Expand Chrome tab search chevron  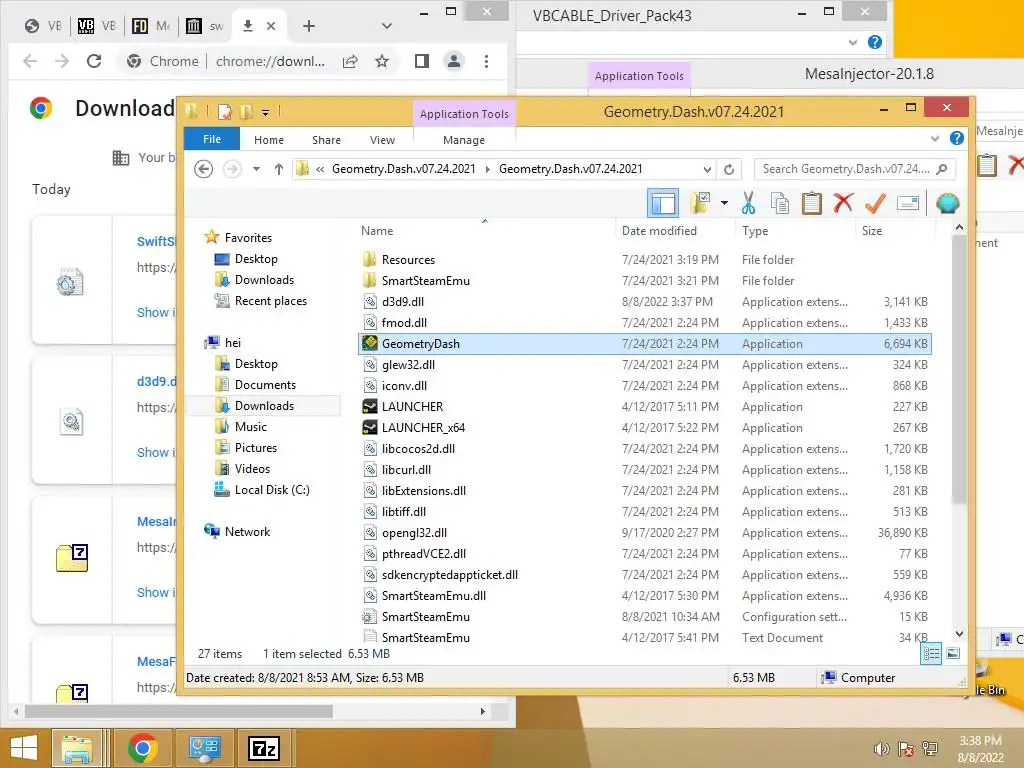tap(387, 26)
